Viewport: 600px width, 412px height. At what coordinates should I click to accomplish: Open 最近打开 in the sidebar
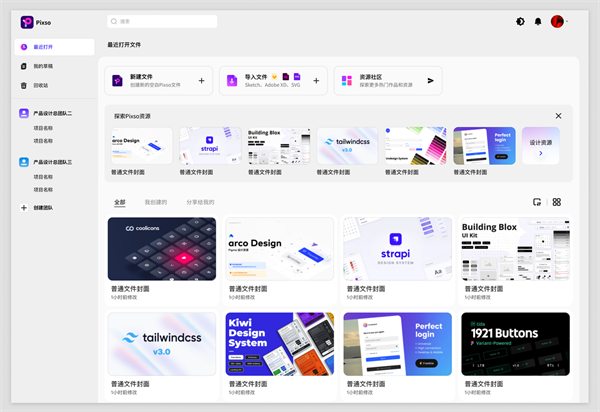(54, 47)
